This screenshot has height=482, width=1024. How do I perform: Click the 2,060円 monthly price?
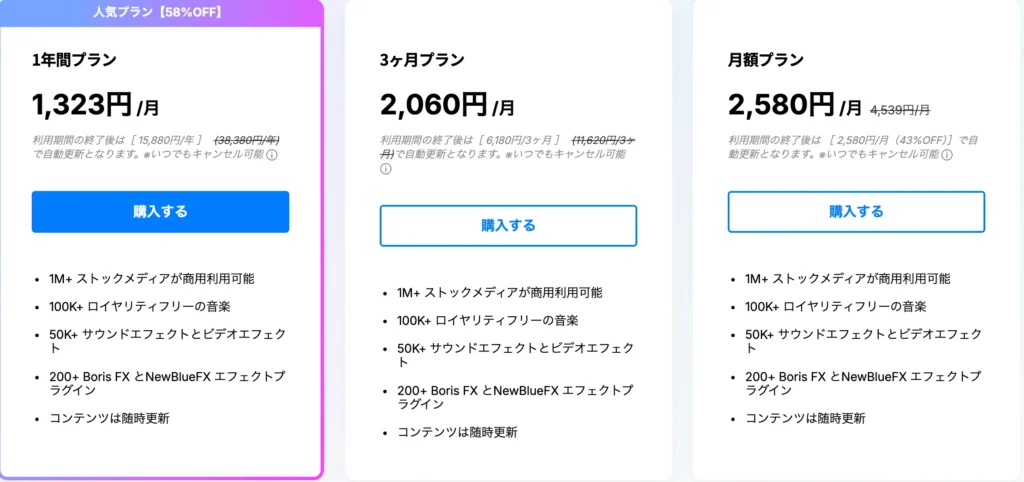pos(434,103)
